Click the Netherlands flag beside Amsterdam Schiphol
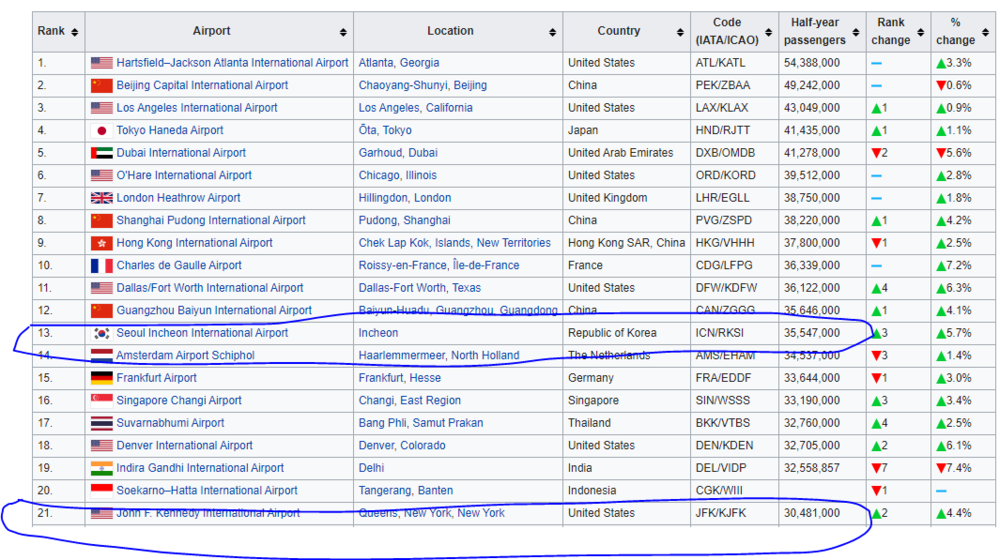 (101, 355)
